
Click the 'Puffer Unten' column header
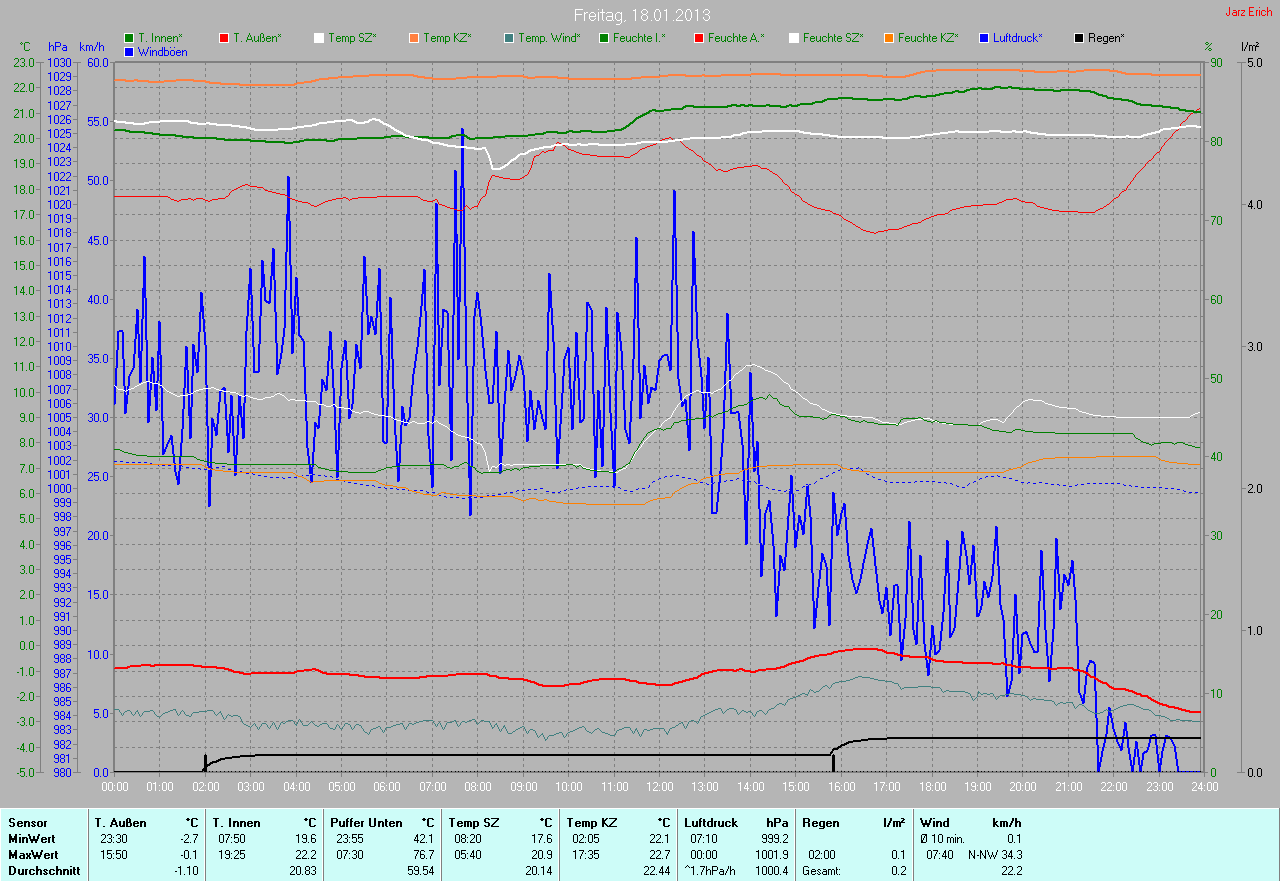366,822
